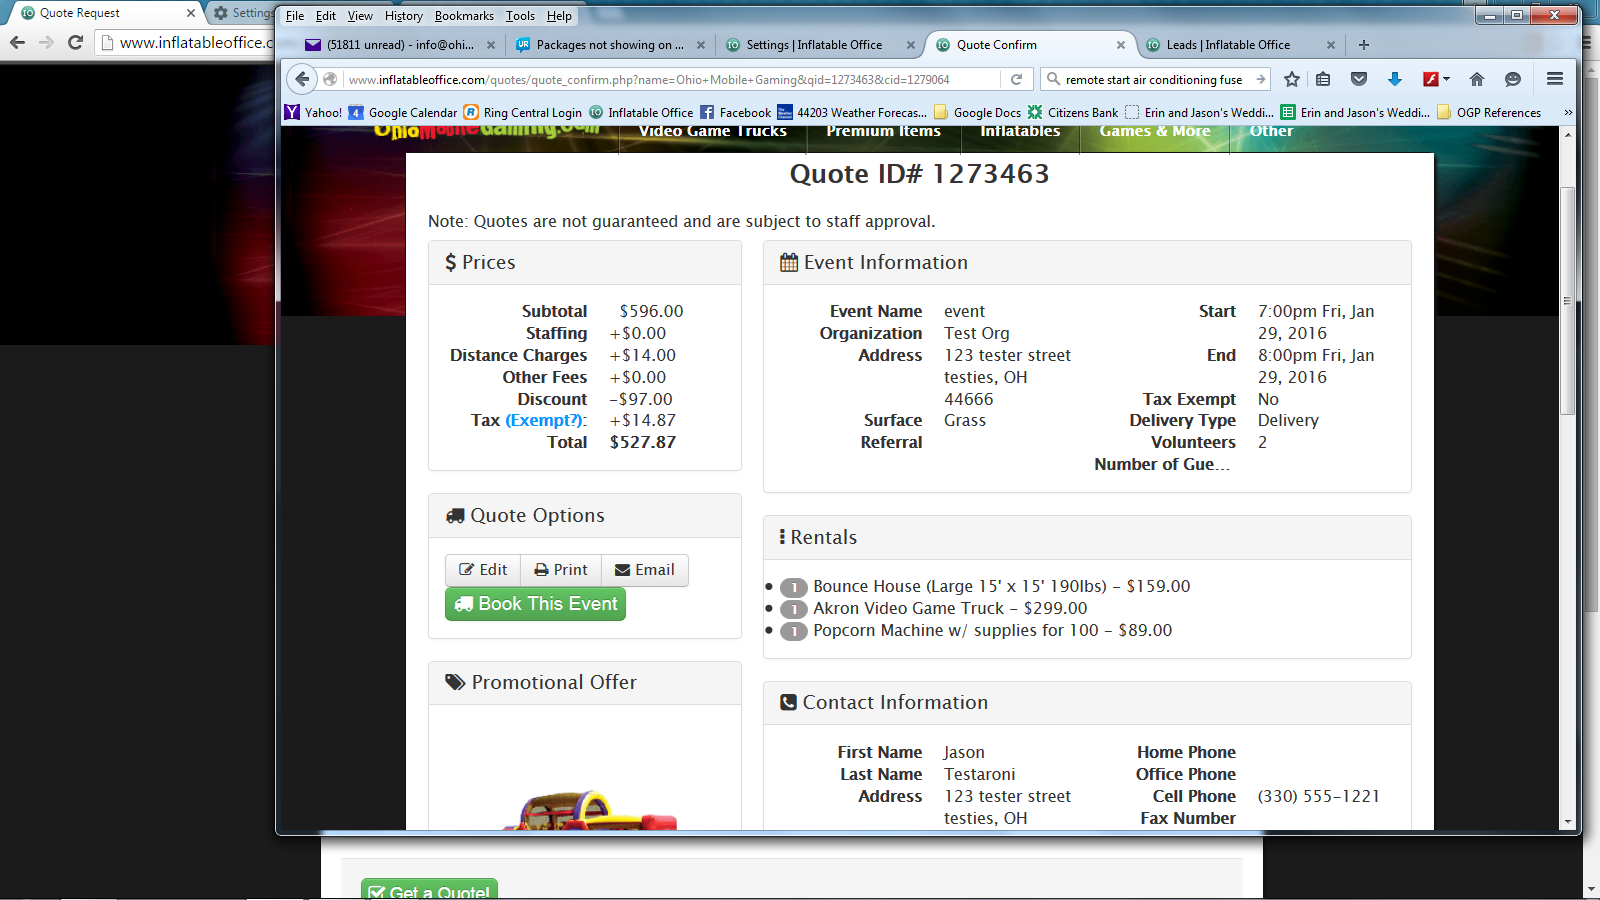Click the Firefox bookmark star icon
Image resolution: width=1600 pixels, height=900 pixels.
pyautogui.click(x=1292, y=79)
